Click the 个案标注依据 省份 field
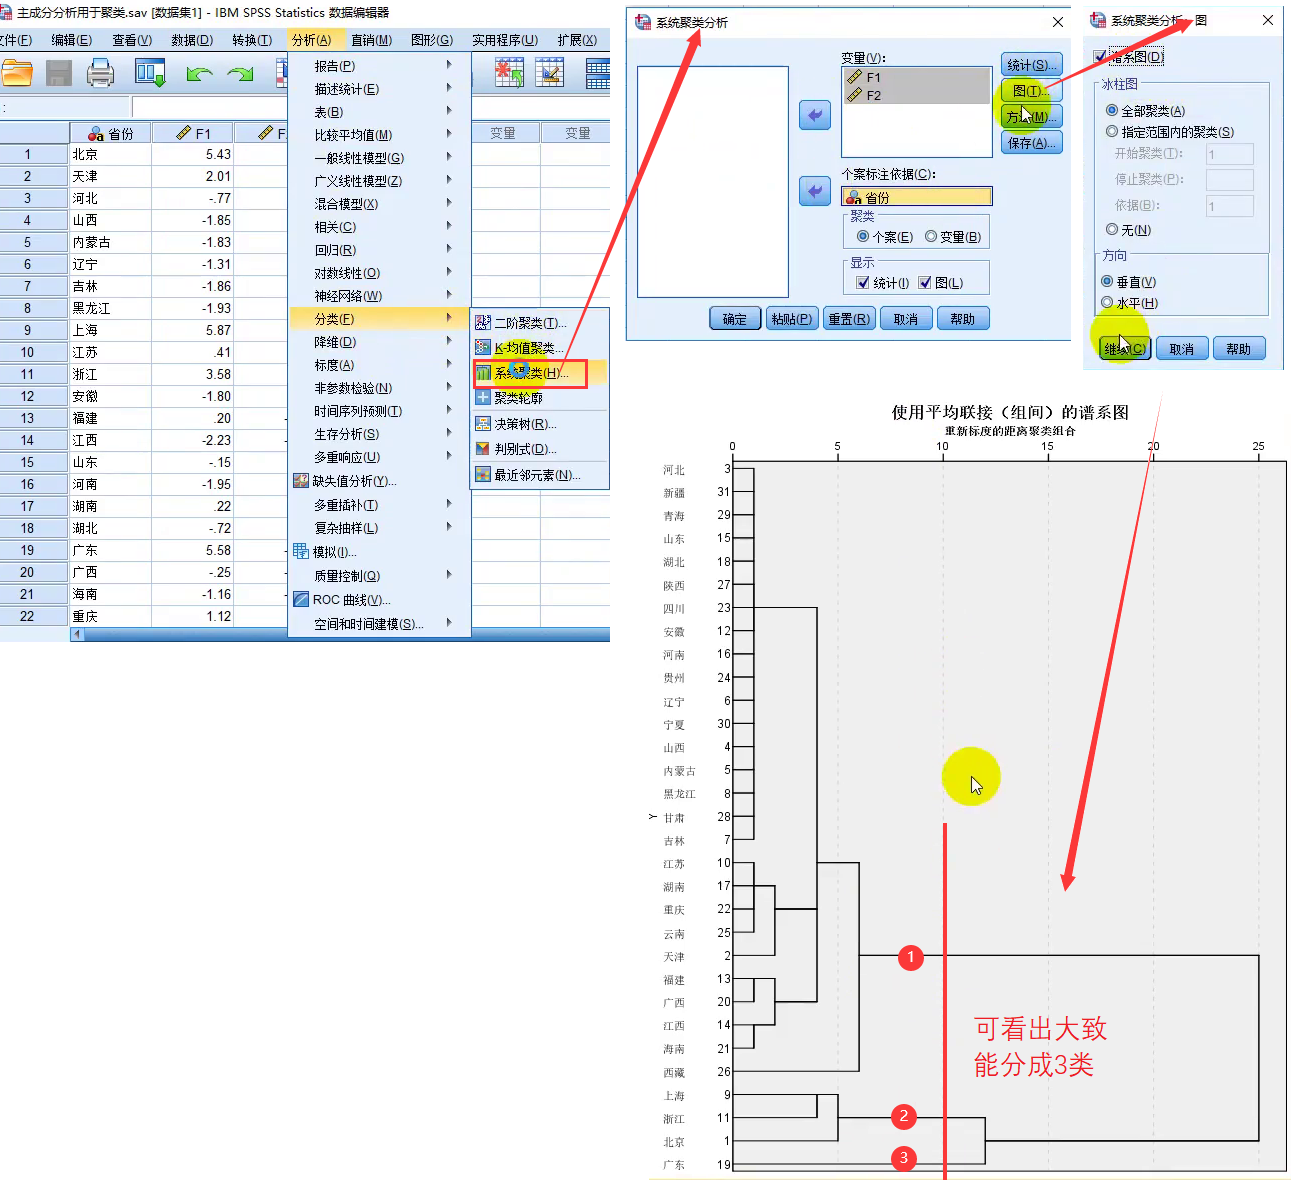The height and width of the screenshot is (1190, 1306). 917,197
